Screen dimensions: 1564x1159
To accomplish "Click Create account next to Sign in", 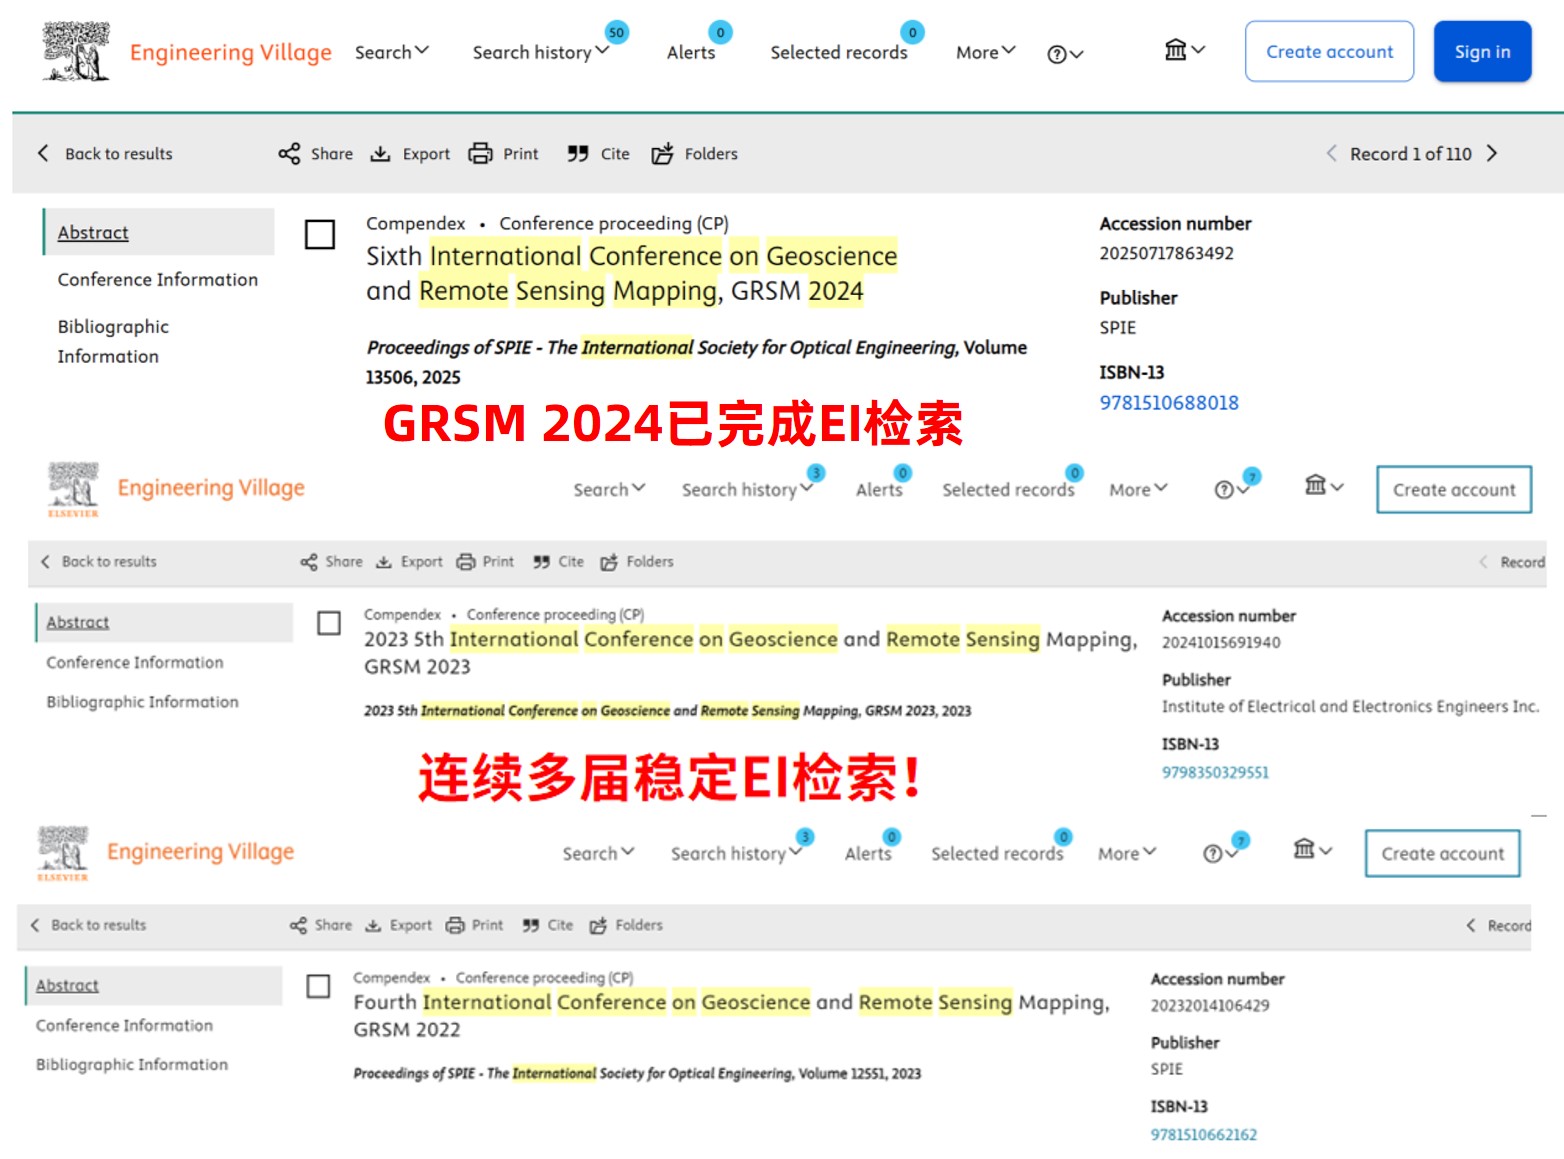I will pyautogui.click(x=1329, y=51).
